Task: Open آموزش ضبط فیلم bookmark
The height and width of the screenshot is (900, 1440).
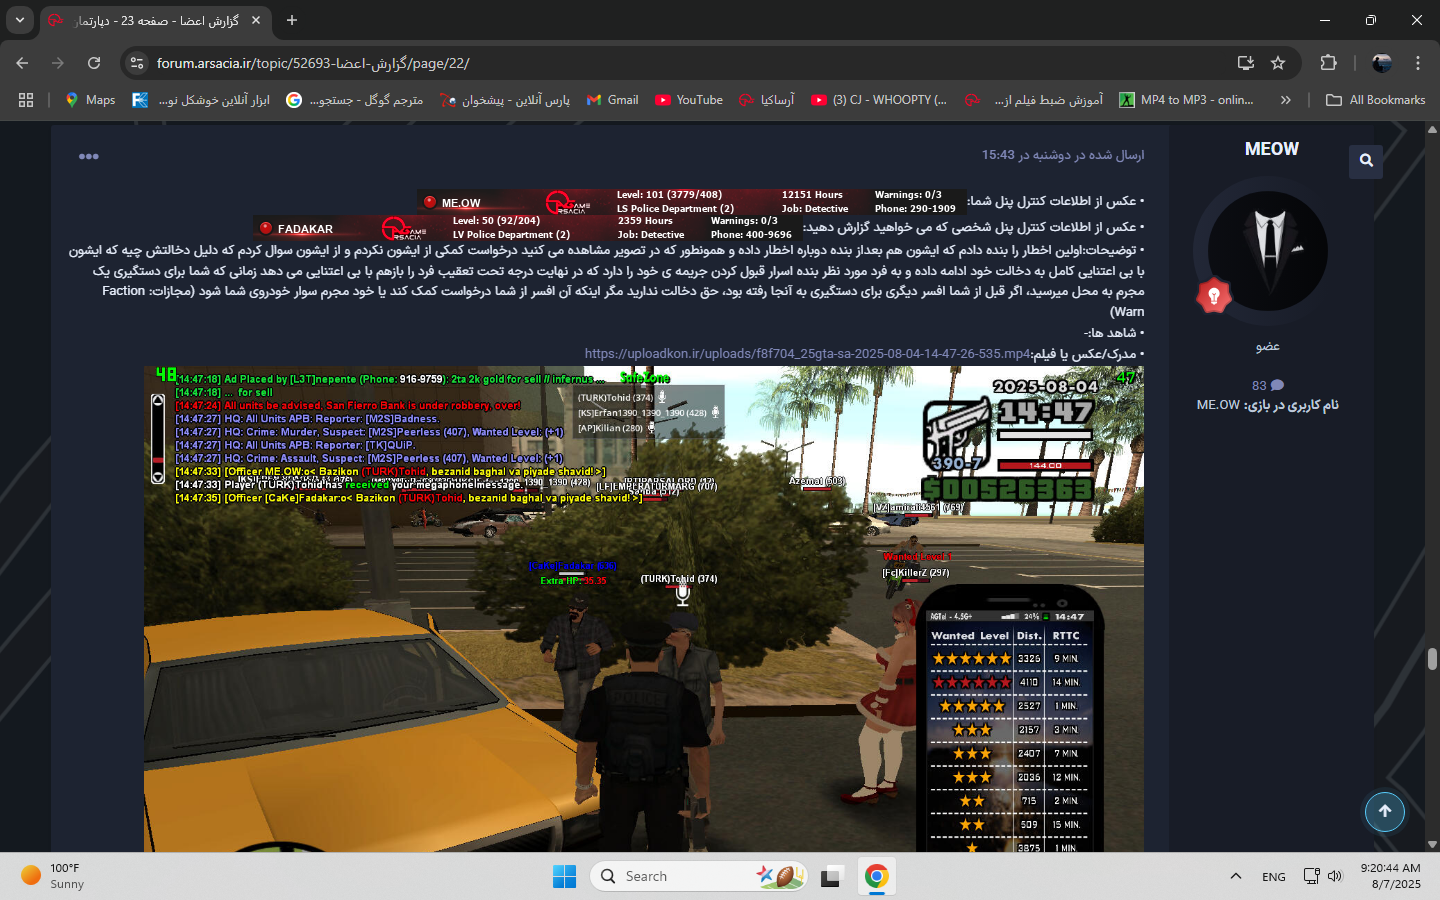Action: point(1034,100)
